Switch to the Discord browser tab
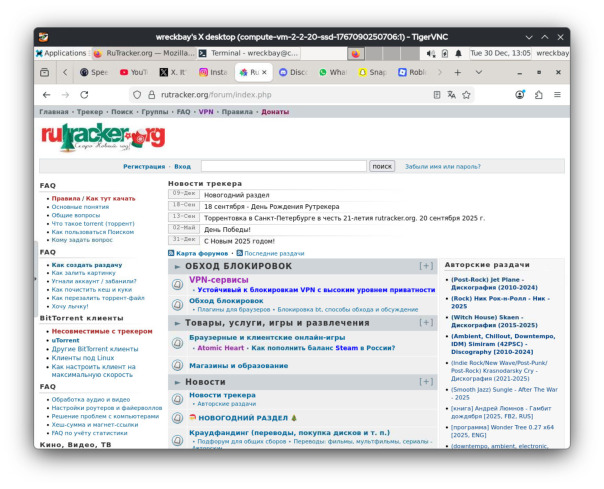The height and width of the screenshot is (489, 604). tap(296, 72)
